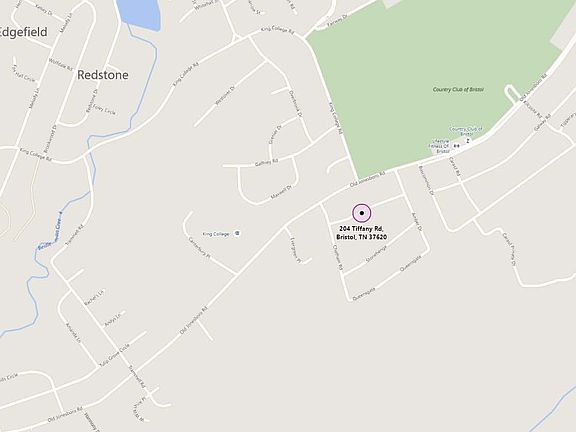Click the Queensgate street label near bottom

coord(364,294)
